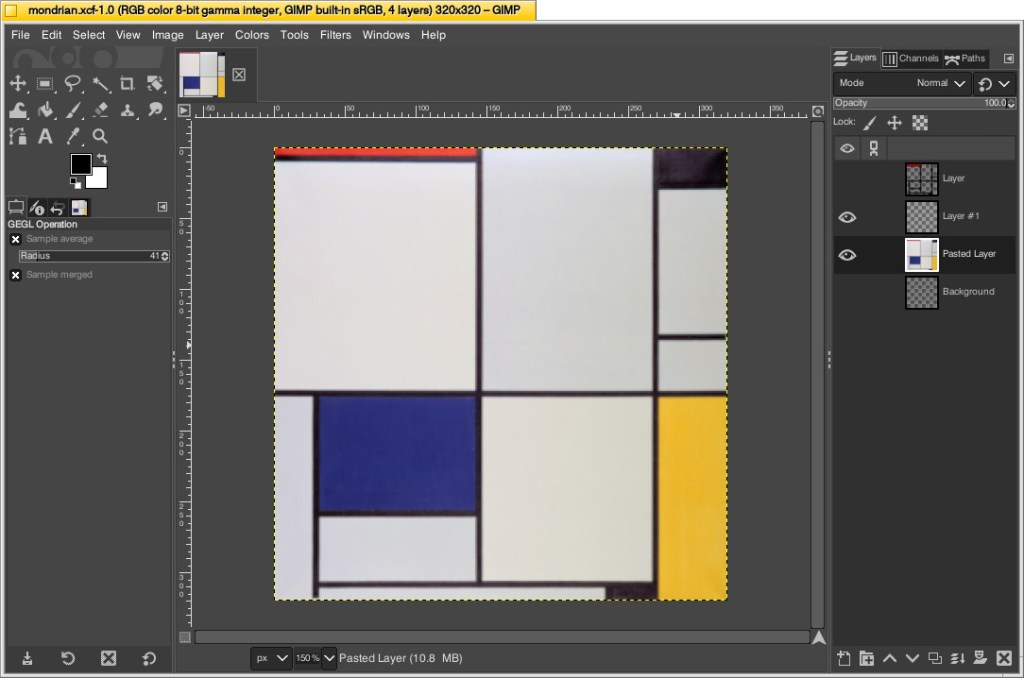Image resolution: width=1024 pixels, height=678 pixels.
Task: Hide the Pasted Layer visibility eye
Action: [x=847, y=255]
